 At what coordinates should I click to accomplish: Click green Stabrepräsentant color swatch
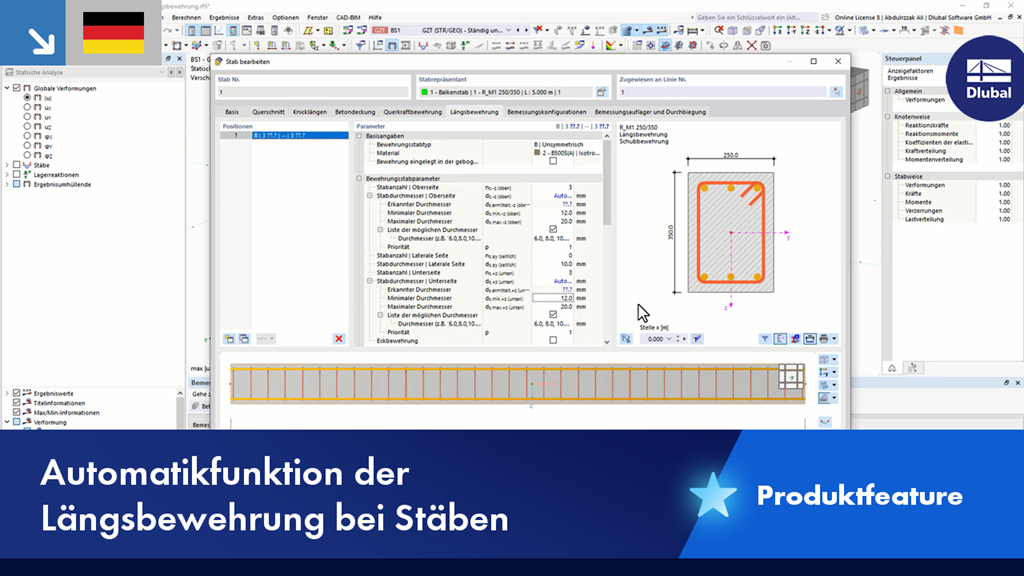click(x=424, y=92)
